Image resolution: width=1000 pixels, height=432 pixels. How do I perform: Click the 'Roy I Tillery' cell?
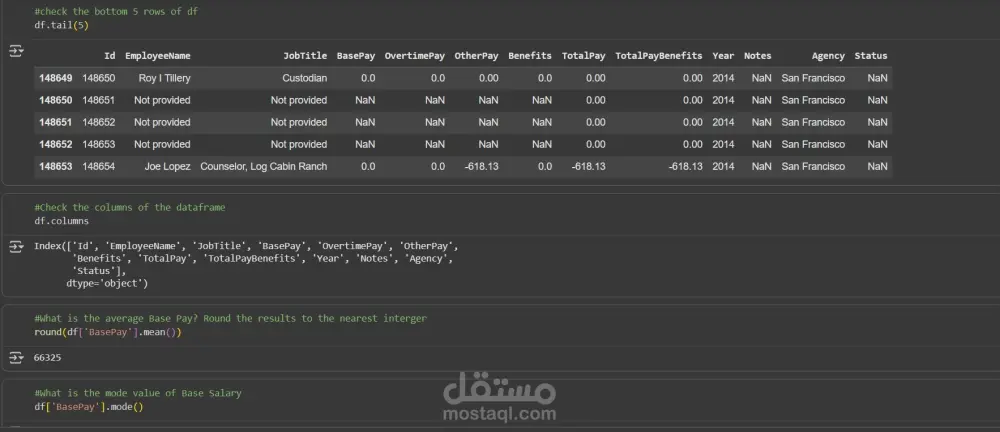(x=165, y=78)
